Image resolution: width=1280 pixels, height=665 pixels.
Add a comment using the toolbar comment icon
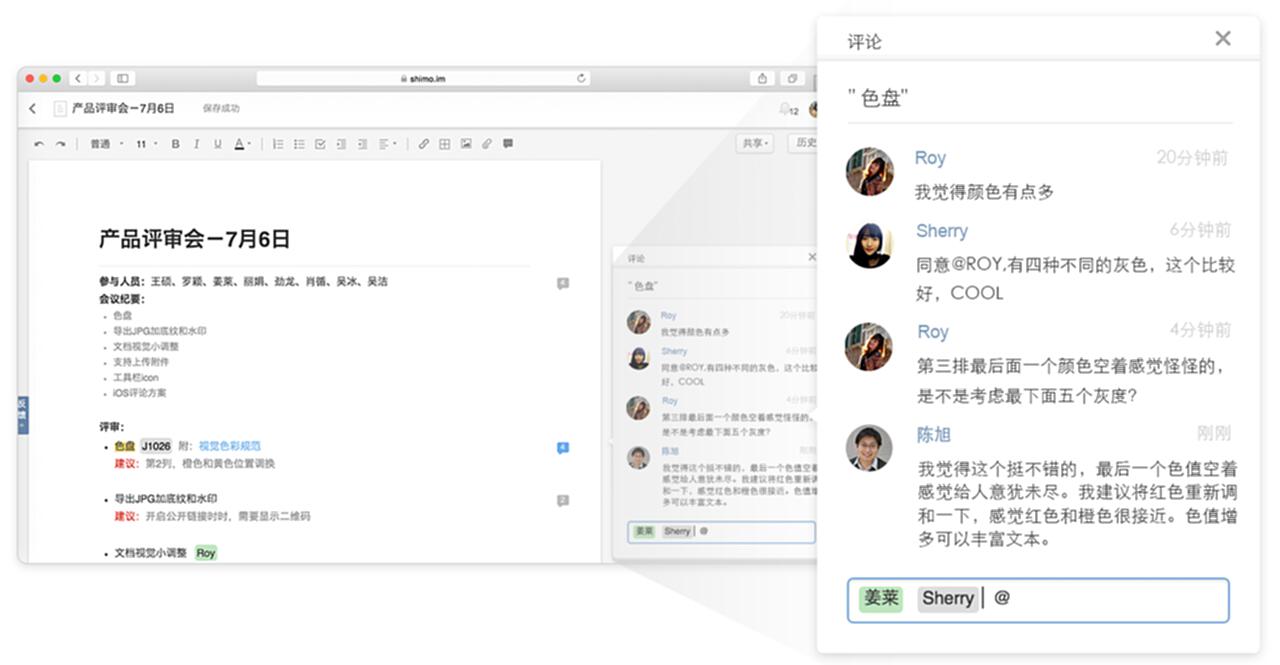(x=508, y=144)
